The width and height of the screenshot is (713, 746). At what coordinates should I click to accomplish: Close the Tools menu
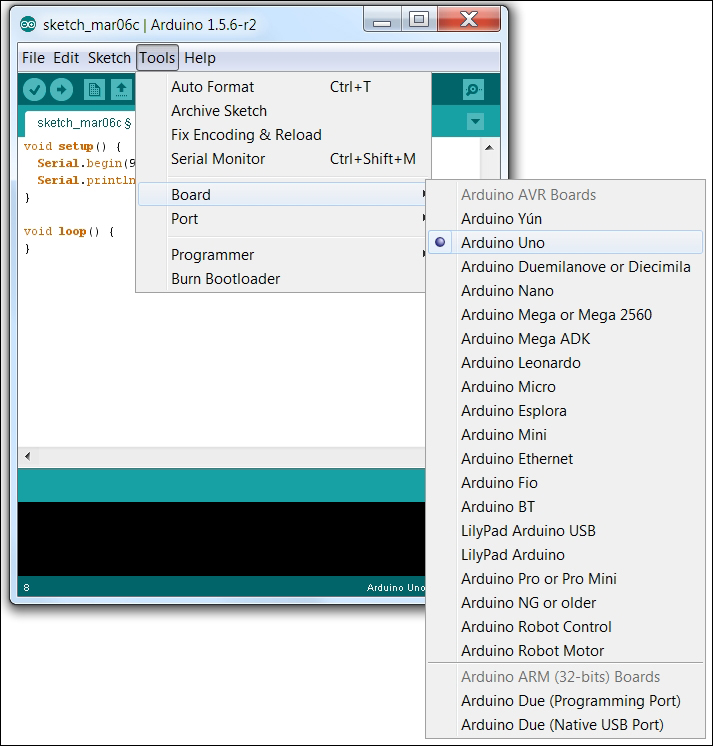[x=157, y=58]
